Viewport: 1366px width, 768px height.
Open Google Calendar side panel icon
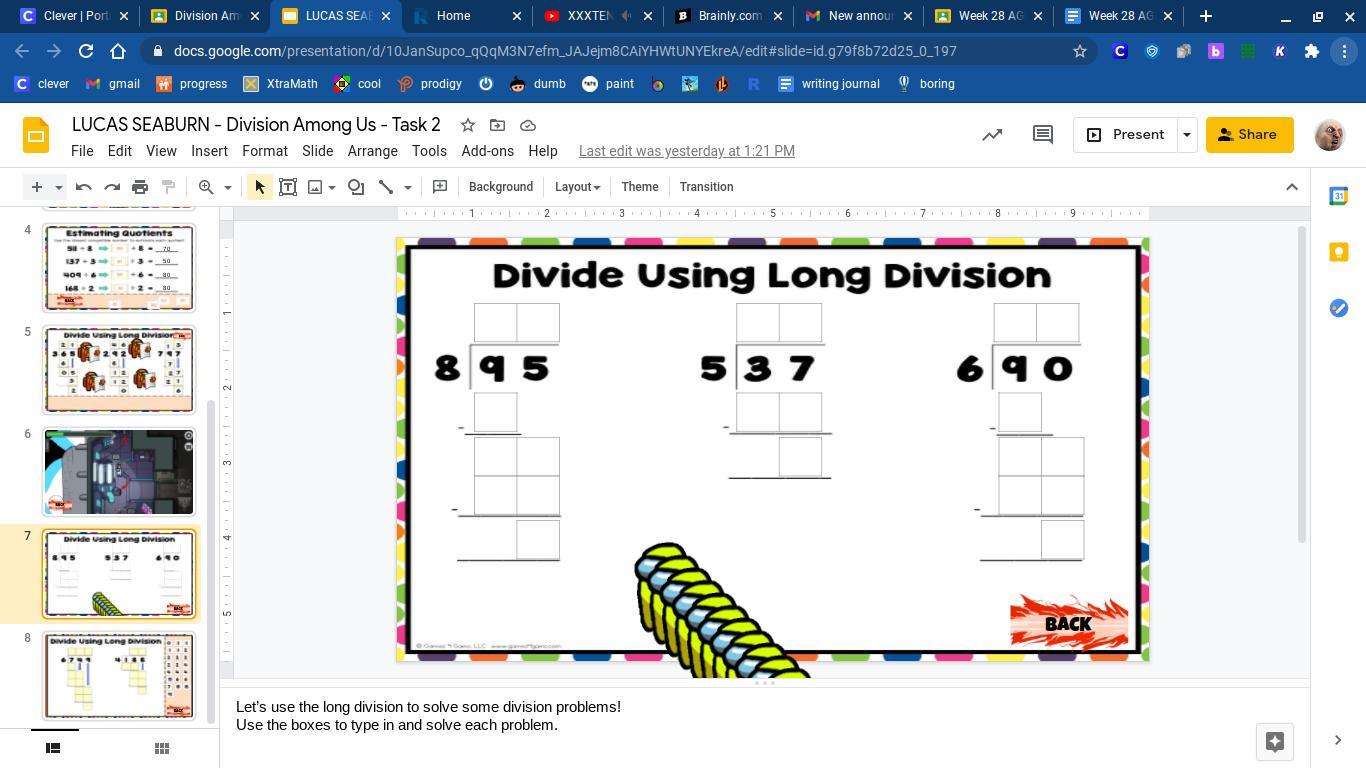[1338, 197]
